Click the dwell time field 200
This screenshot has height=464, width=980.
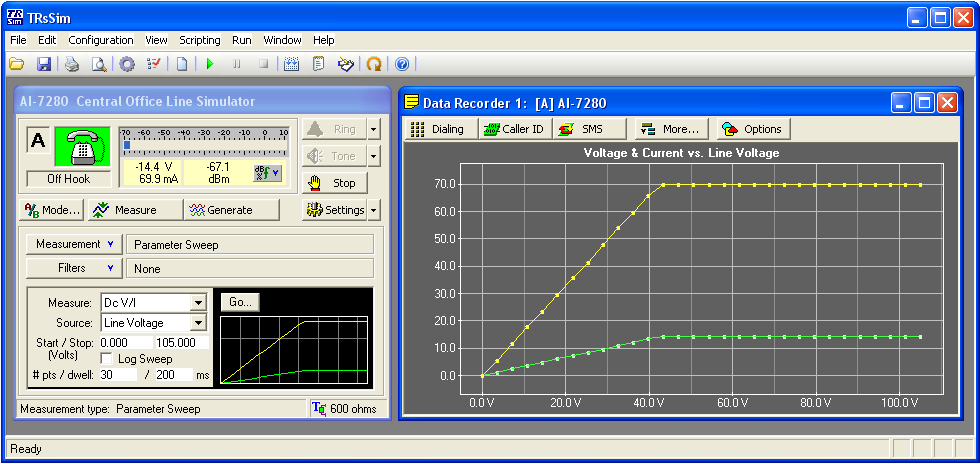[173, 375]
